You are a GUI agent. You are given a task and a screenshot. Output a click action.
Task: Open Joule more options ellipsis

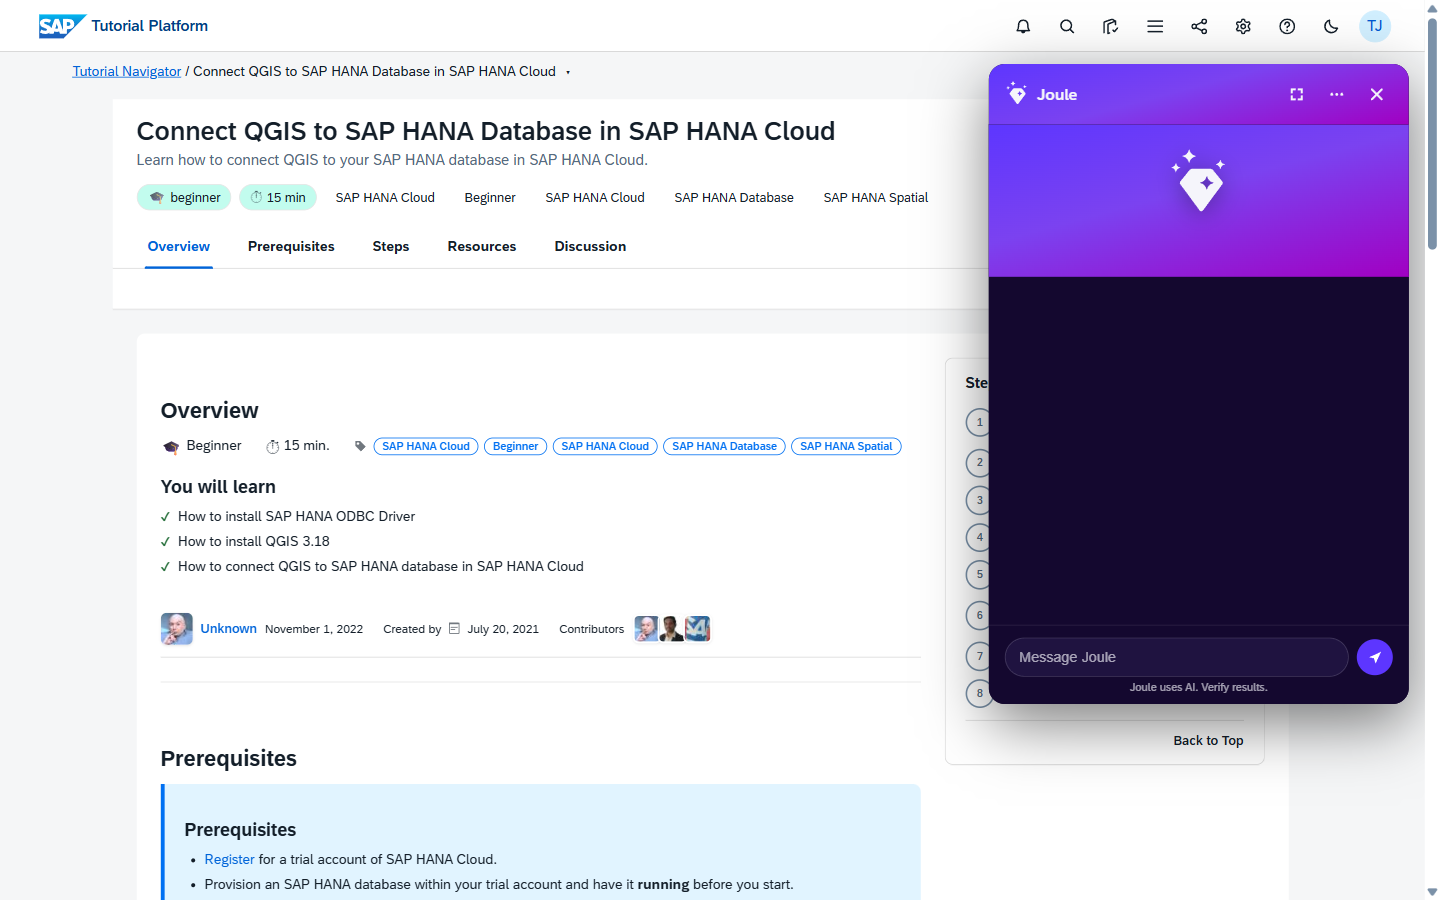(x=1337, y=94)
